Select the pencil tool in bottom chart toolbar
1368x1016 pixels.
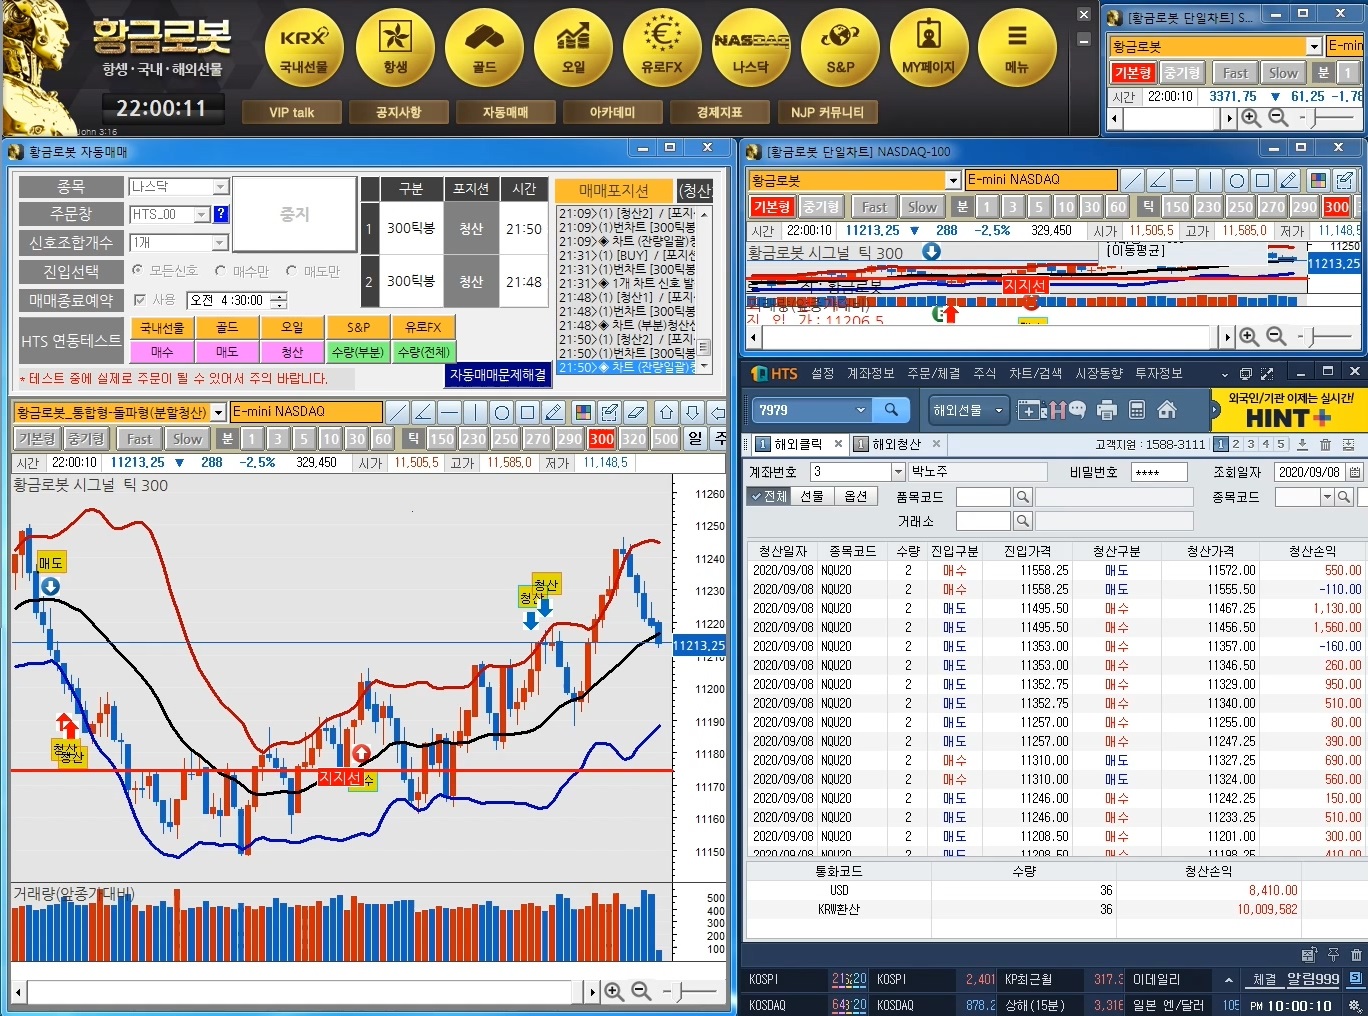coord(554,412)
